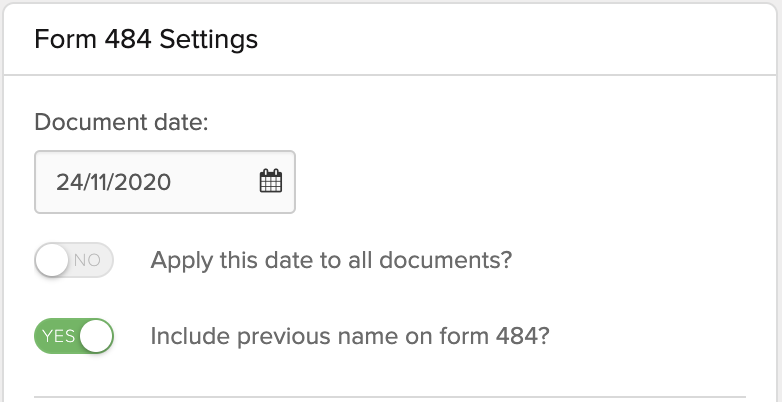782x402 pixels.
Task: Click the number 484 in the panel title
Action: [128, 39]
